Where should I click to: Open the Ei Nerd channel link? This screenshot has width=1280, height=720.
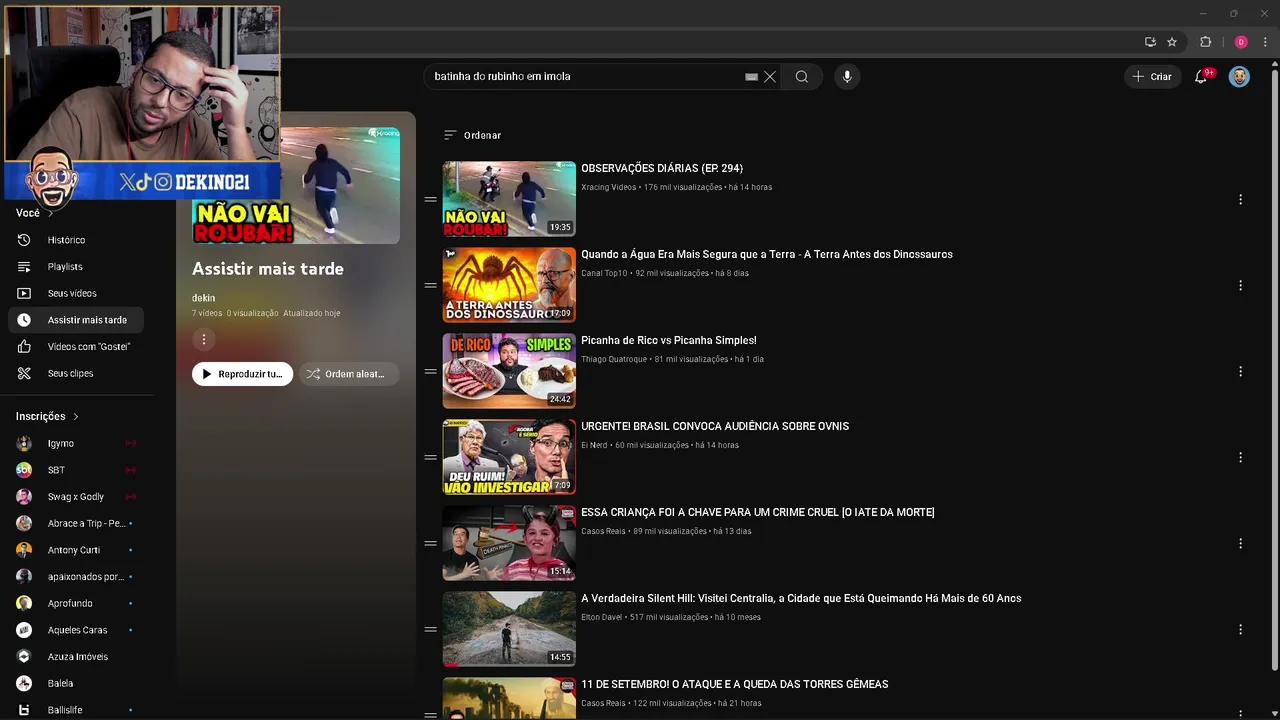(594, 446)
